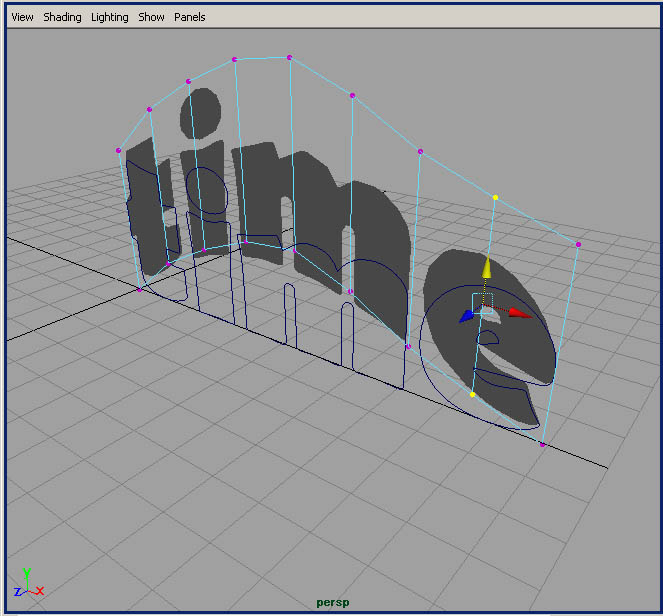Click the blue Z-axis move arrow

[x=467, y=316]
